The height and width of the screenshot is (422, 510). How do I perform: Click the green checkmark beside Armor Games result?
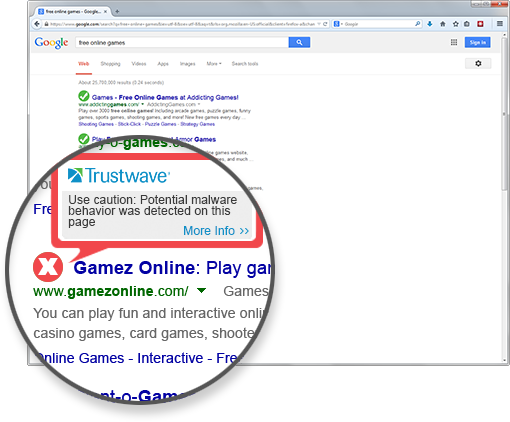pos(84,138)
